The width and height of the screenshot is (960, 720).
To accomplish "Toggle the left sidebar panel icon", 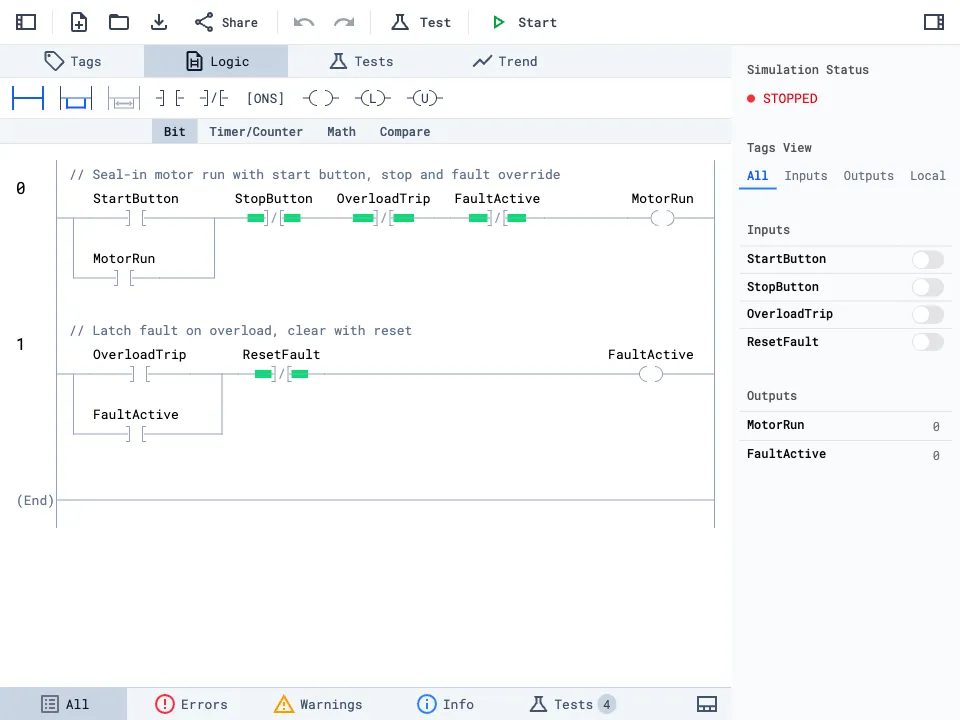I will 26,22.
